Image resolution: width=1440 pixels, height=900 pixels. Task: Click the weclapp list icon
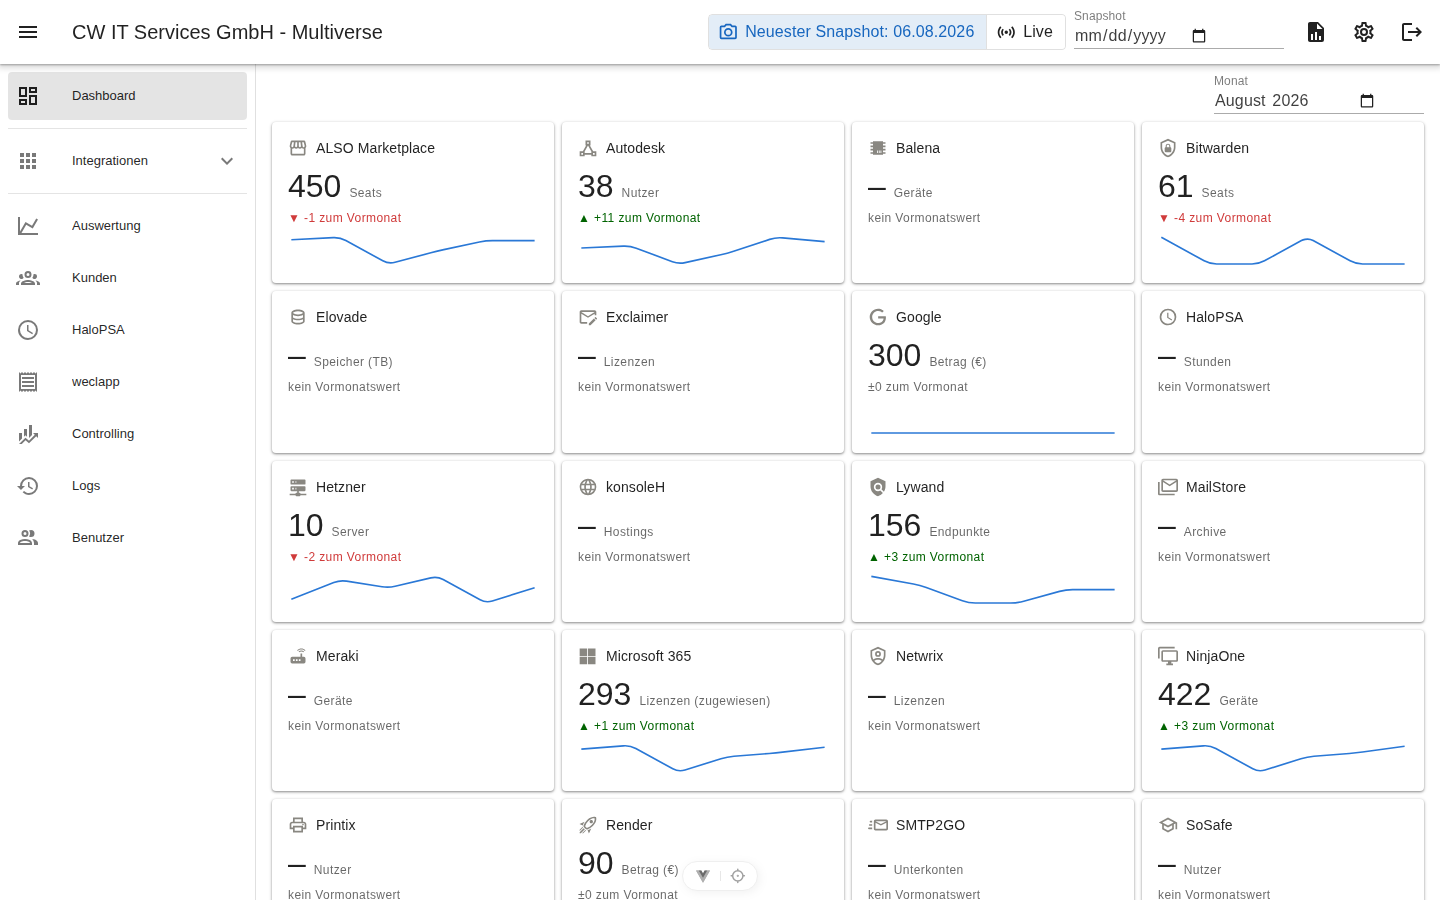(x=28, y=382)
